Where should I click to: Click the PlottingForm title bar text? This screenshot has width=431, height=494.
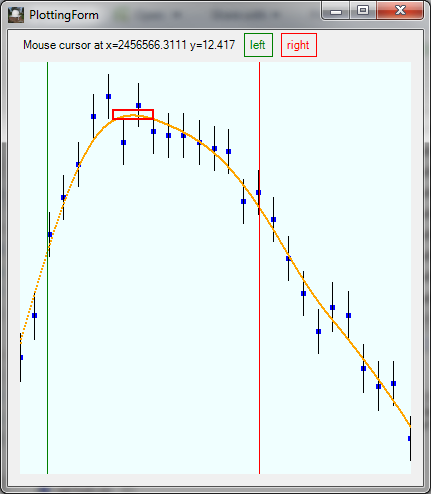click(64, 15)
